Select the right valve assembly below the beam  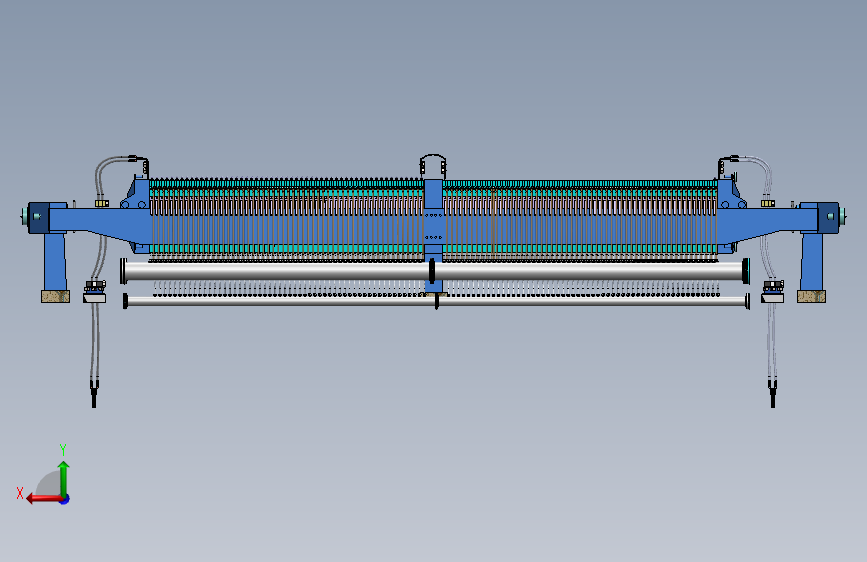772,292
